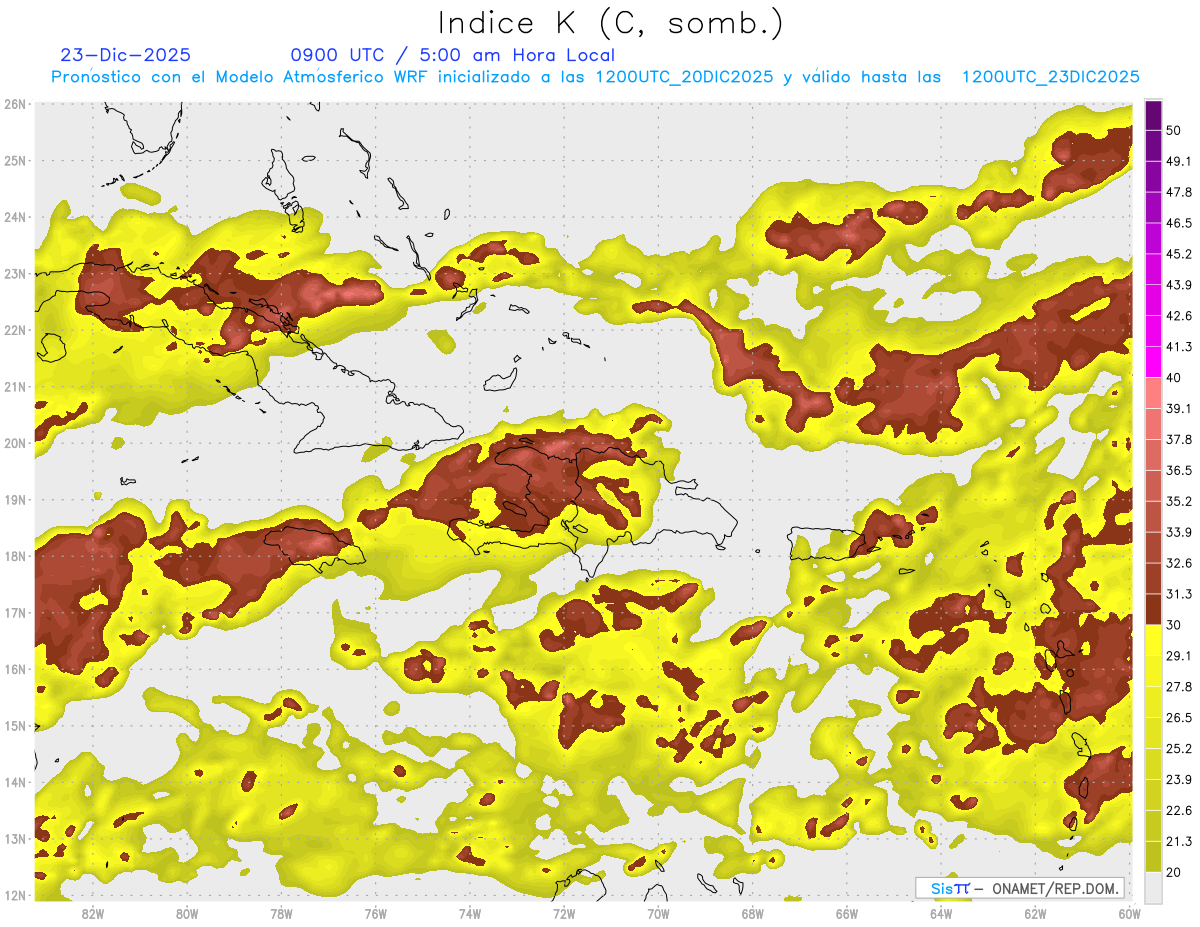
Task: Click the colorbar value "39.1"
Action: [1179, 408]
